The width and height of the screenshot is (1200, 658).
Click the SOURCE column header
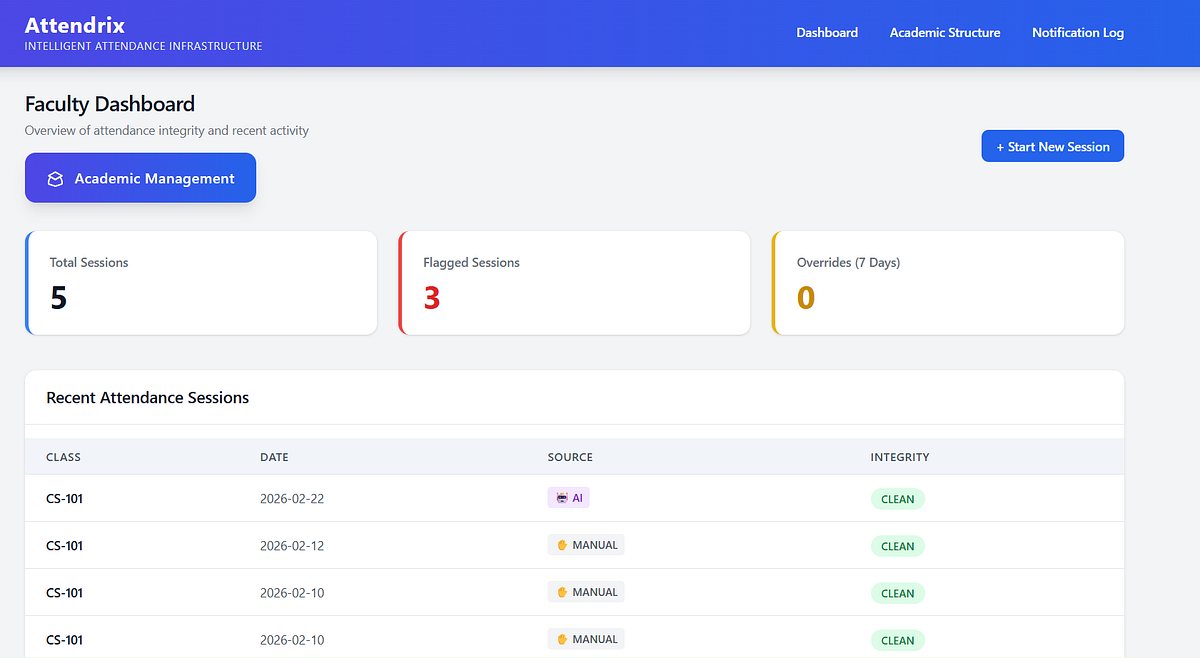[570, 457]
